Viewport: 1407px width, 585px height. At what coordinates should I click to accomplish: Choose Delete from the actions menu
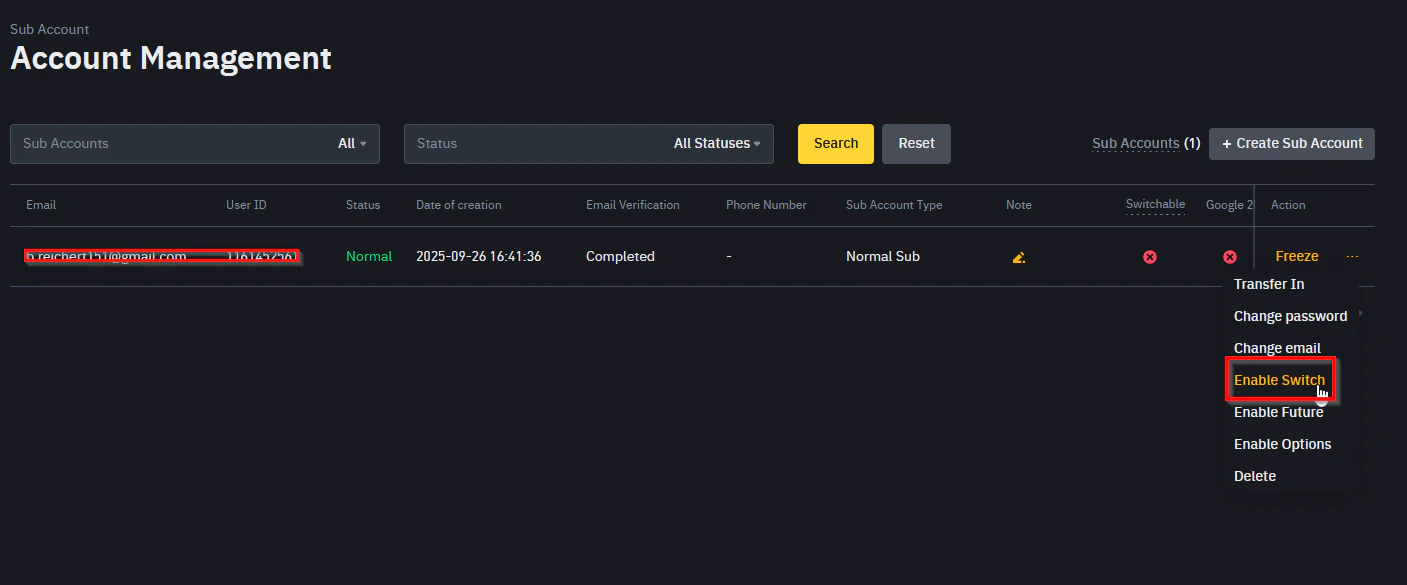tap(1255, 476)
